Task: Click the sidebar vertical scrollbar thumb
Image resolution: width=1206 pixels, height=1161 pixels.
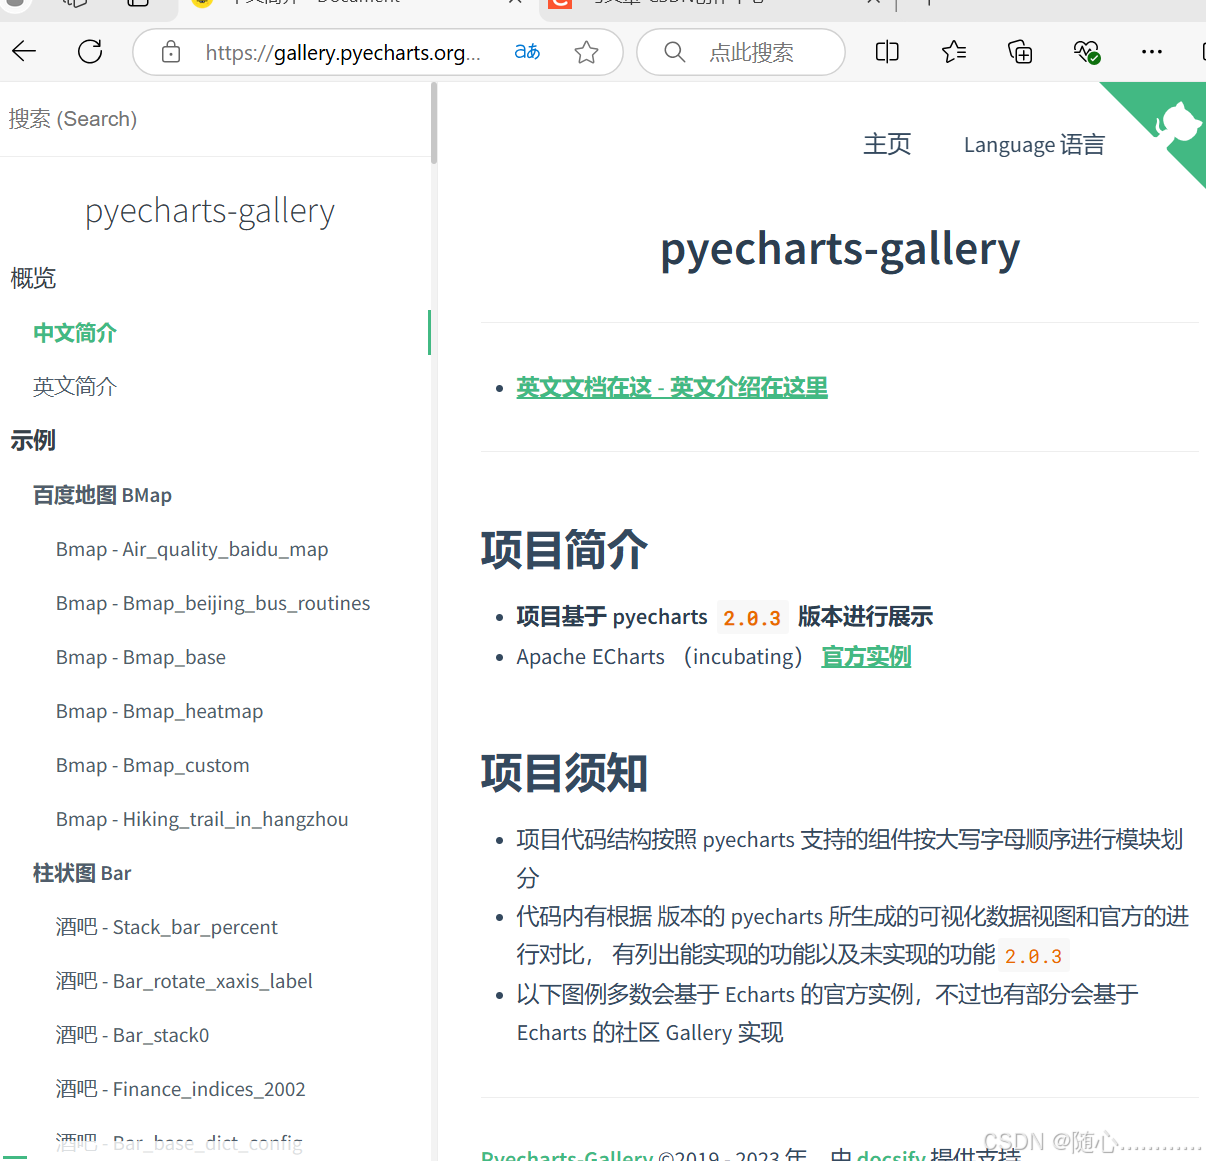Action: (x=434, y=122)
